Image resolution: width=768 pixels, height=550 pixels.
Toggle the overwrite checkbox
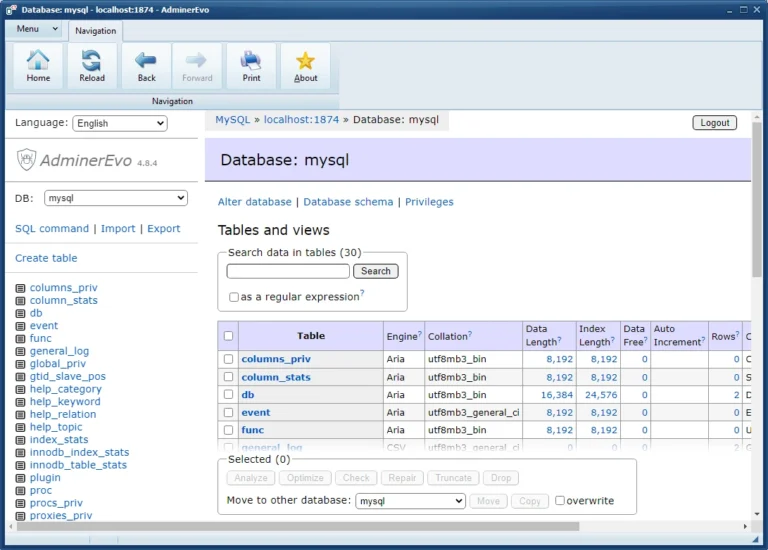point(560,501)
